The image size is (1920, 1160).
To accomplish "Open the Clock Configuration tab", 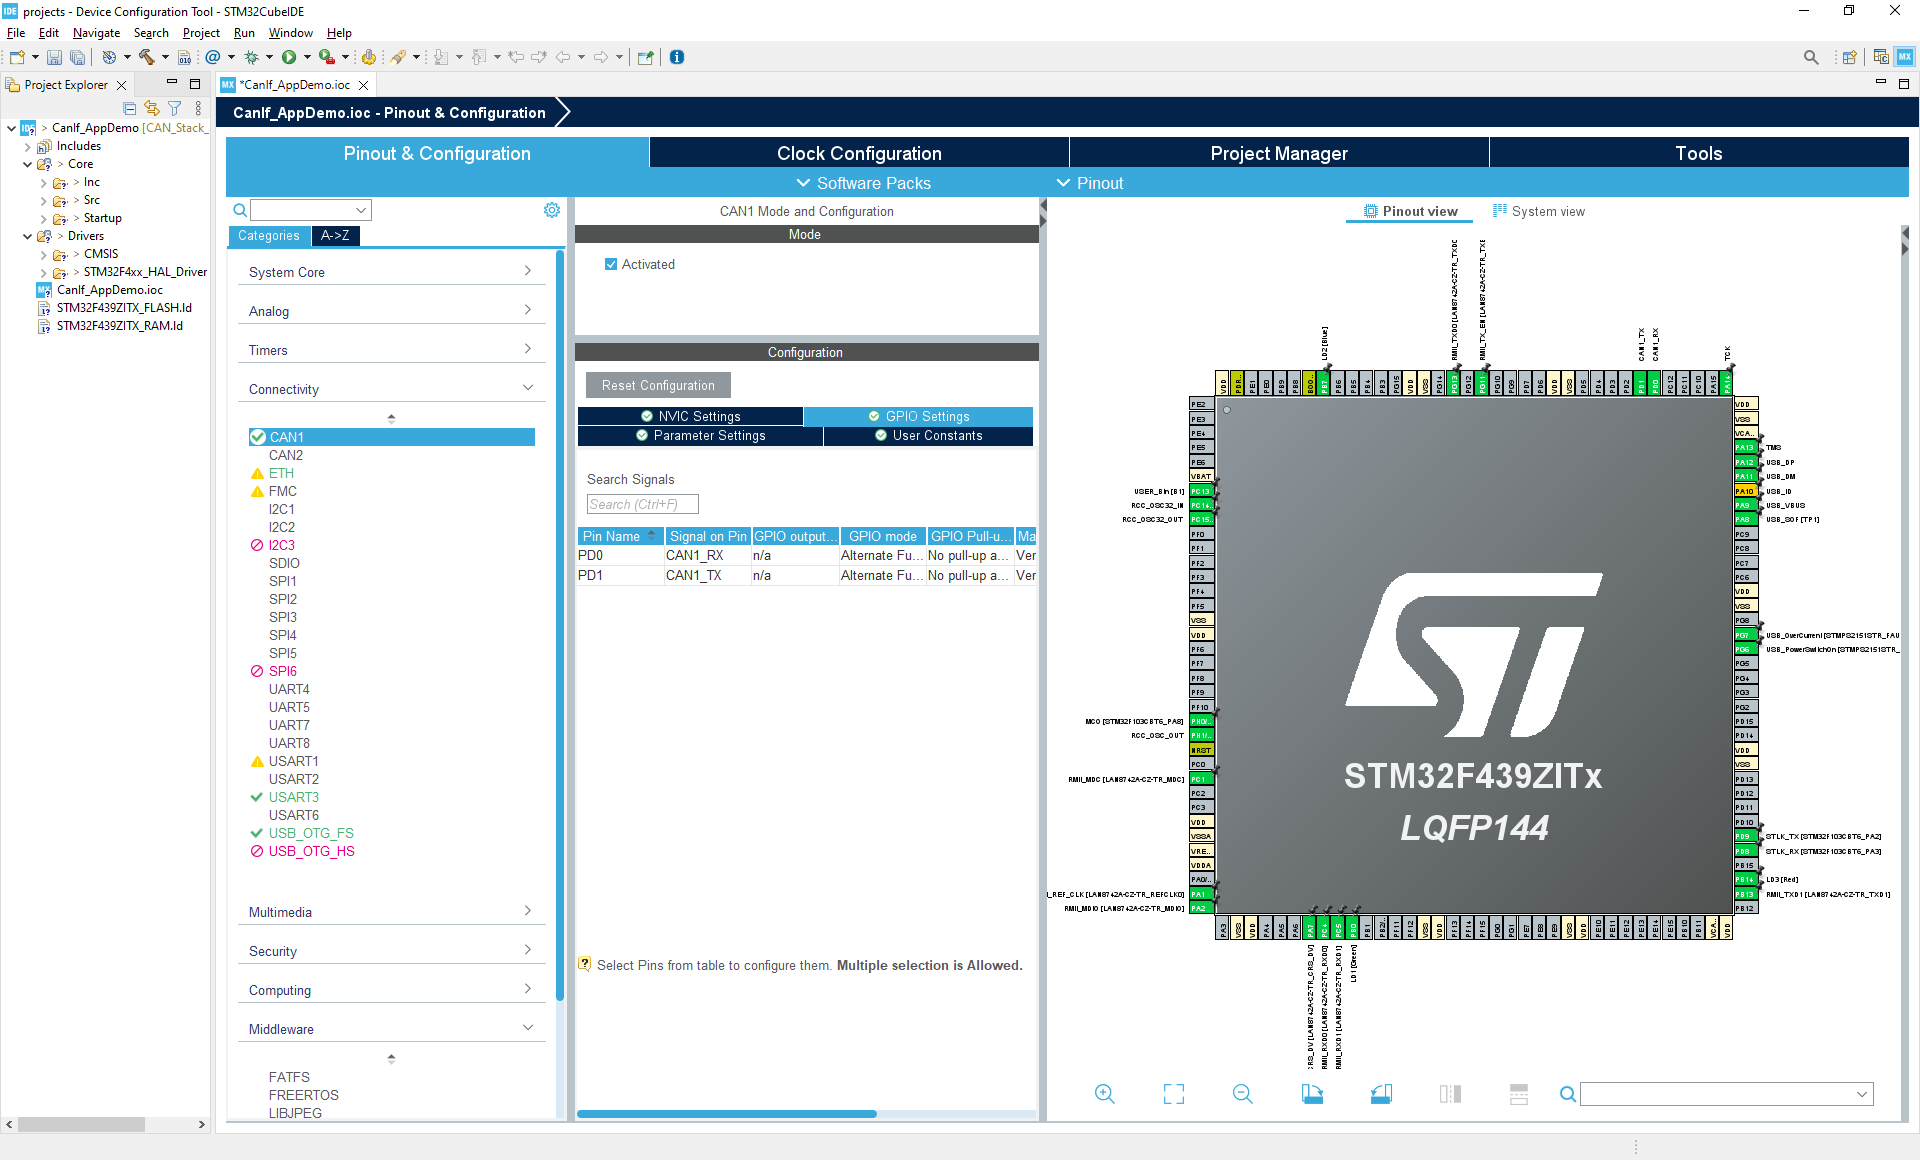I will pos(859,153).
